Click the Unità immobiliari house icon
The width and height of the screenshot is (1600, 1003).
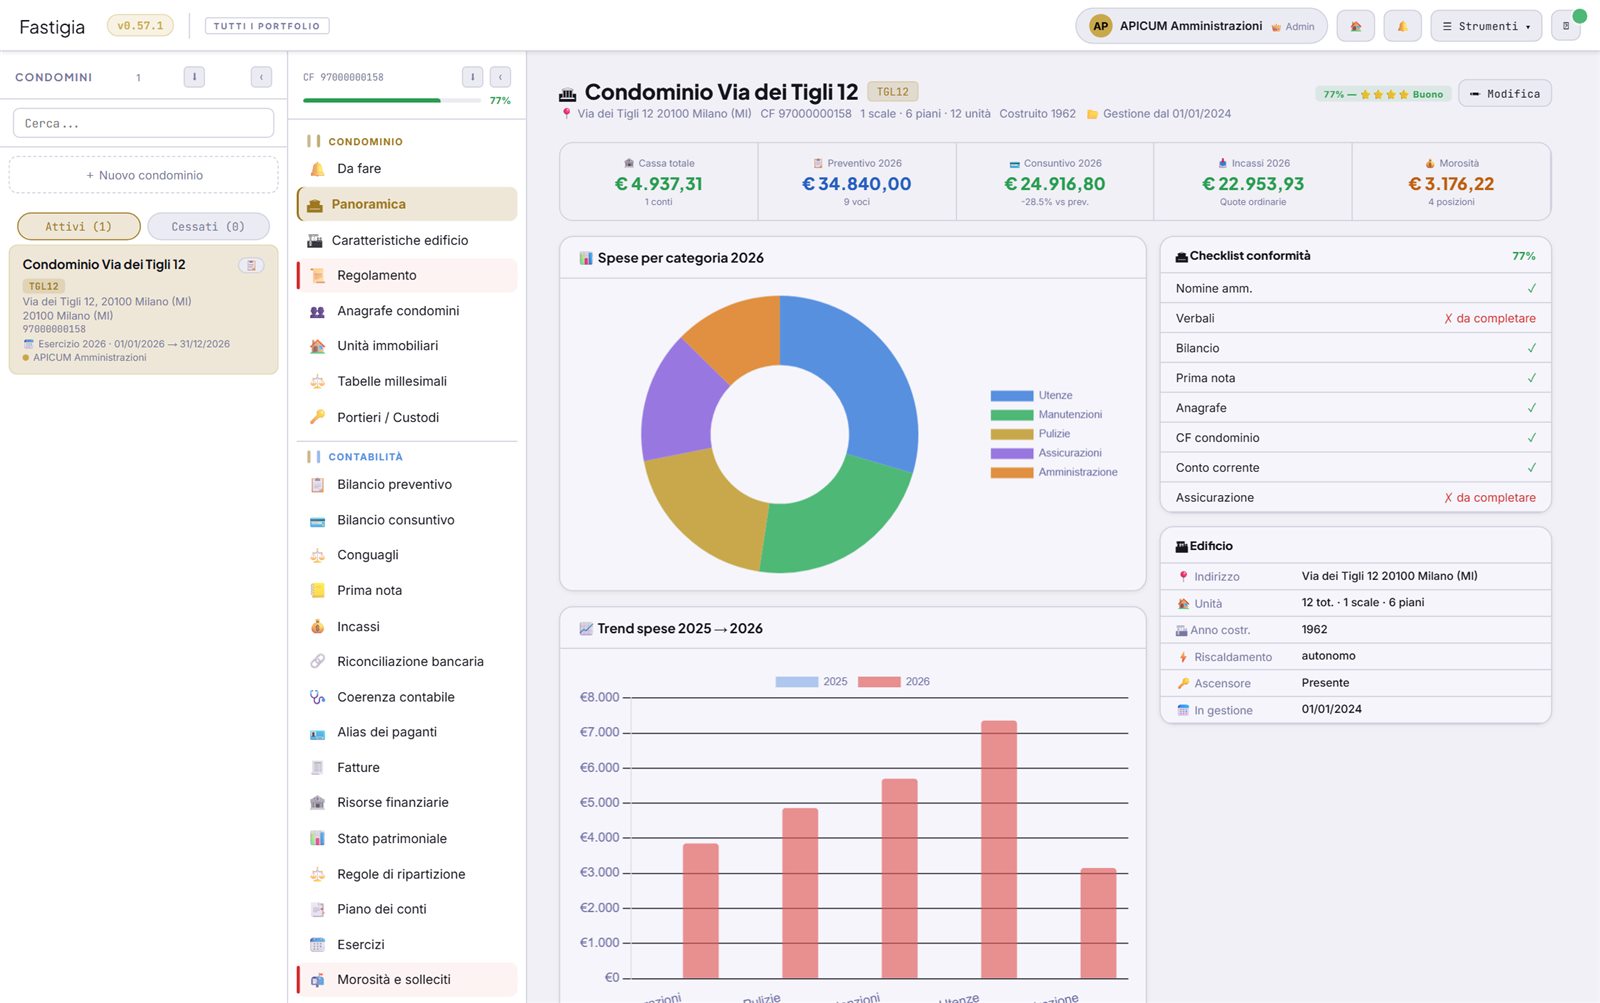317,346
